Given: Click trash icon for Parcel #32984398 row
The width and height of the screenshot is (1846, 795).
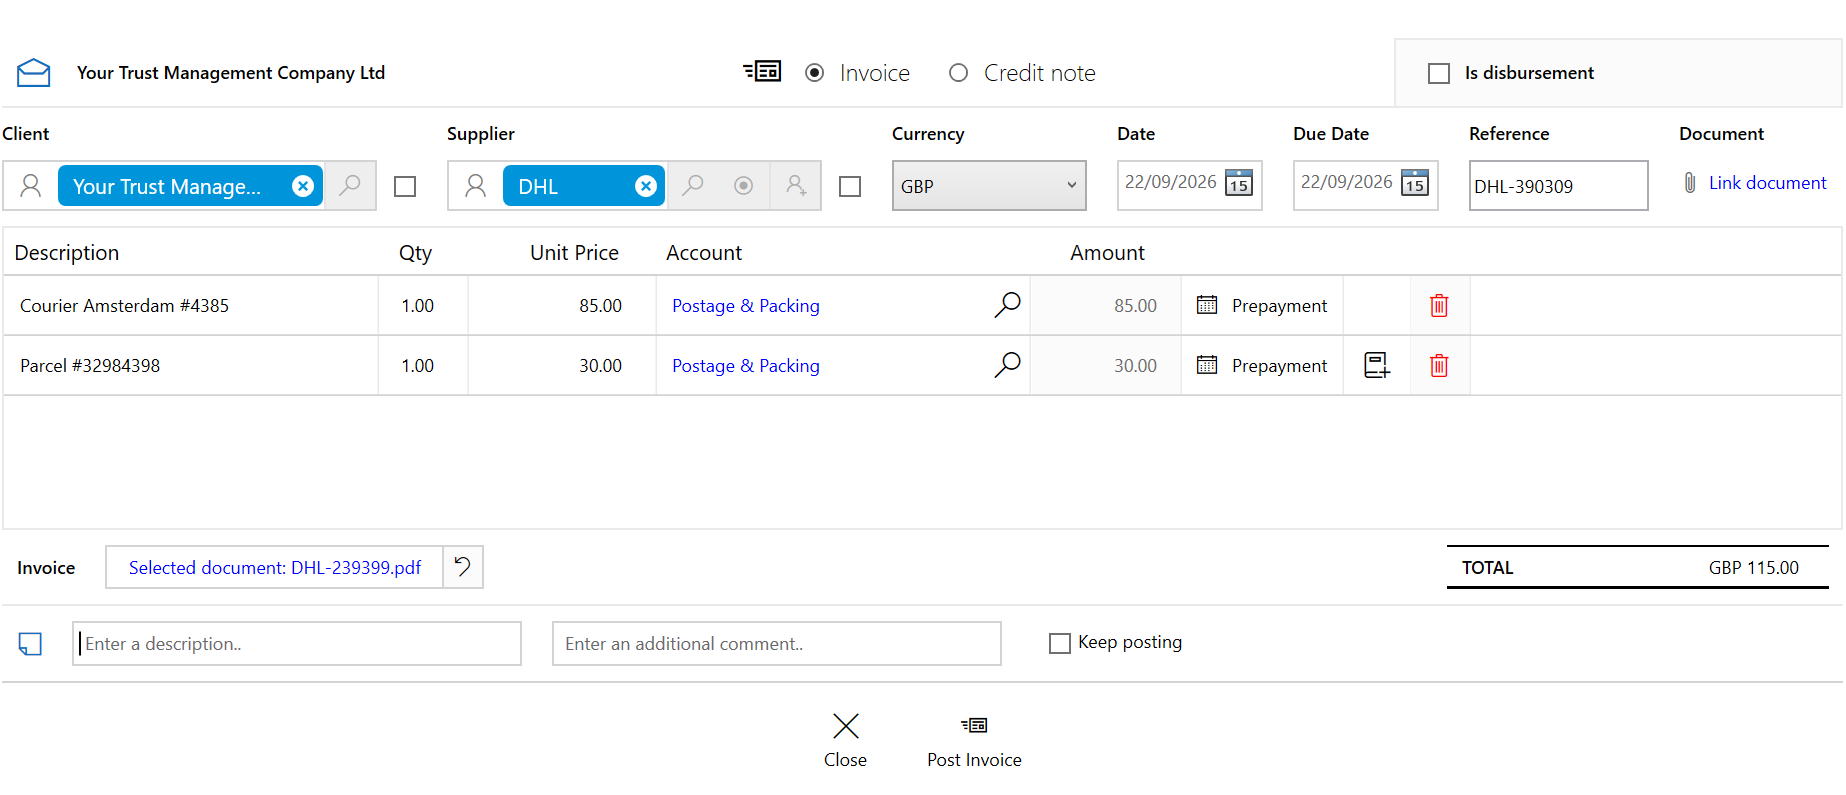Looking at the screenshot, I should point(1439,366).
